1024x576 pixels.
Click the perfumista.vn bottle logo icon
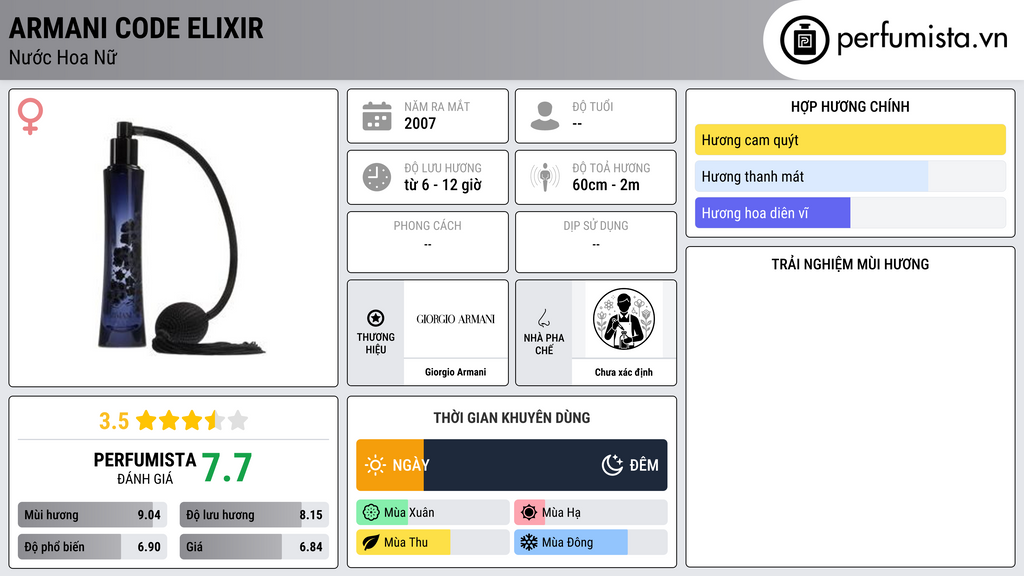804,40
